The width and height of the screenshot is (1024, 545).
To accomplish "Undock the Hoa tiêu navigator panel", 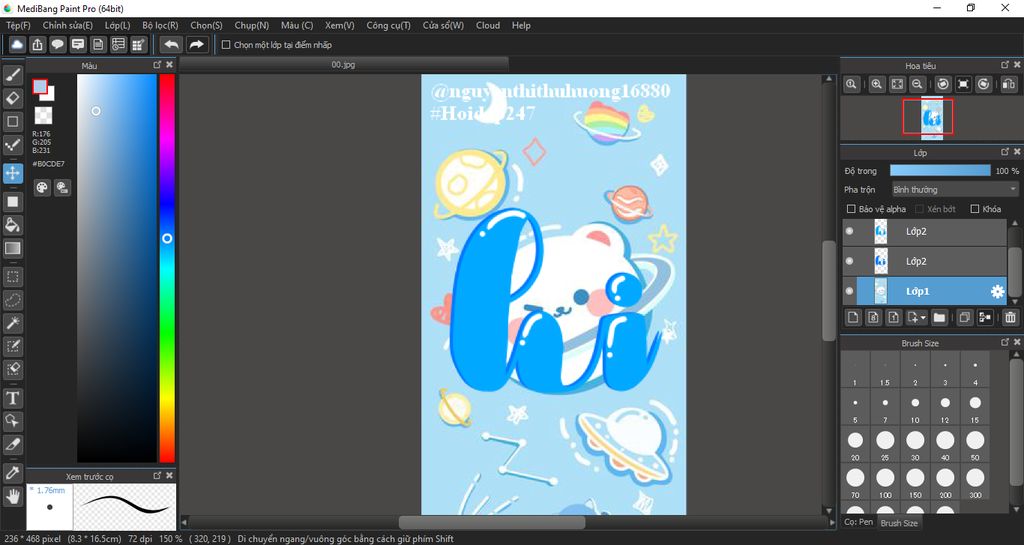I will coord(1005,65).
